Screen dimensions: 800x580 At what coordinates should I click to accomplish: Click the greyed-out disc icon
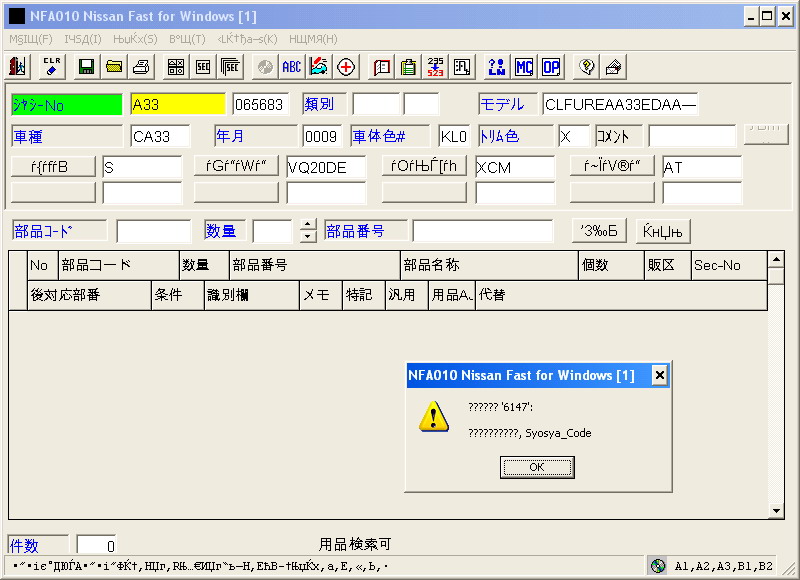pos(265,67)
